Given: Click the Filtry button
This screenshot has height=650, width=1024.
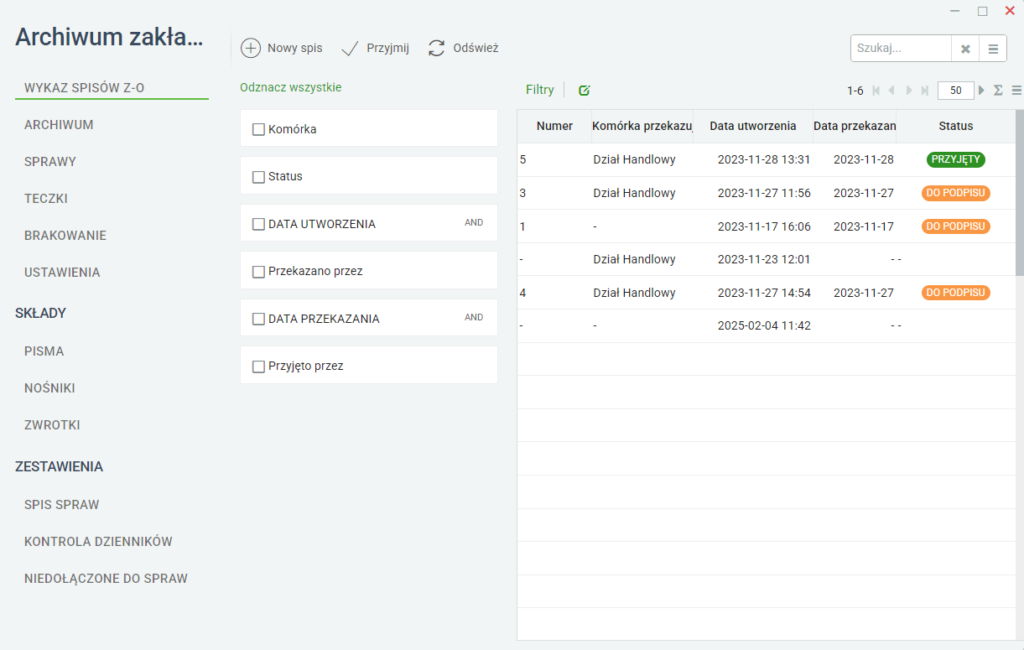Looking at the screenshot, I should click(539, 89).
